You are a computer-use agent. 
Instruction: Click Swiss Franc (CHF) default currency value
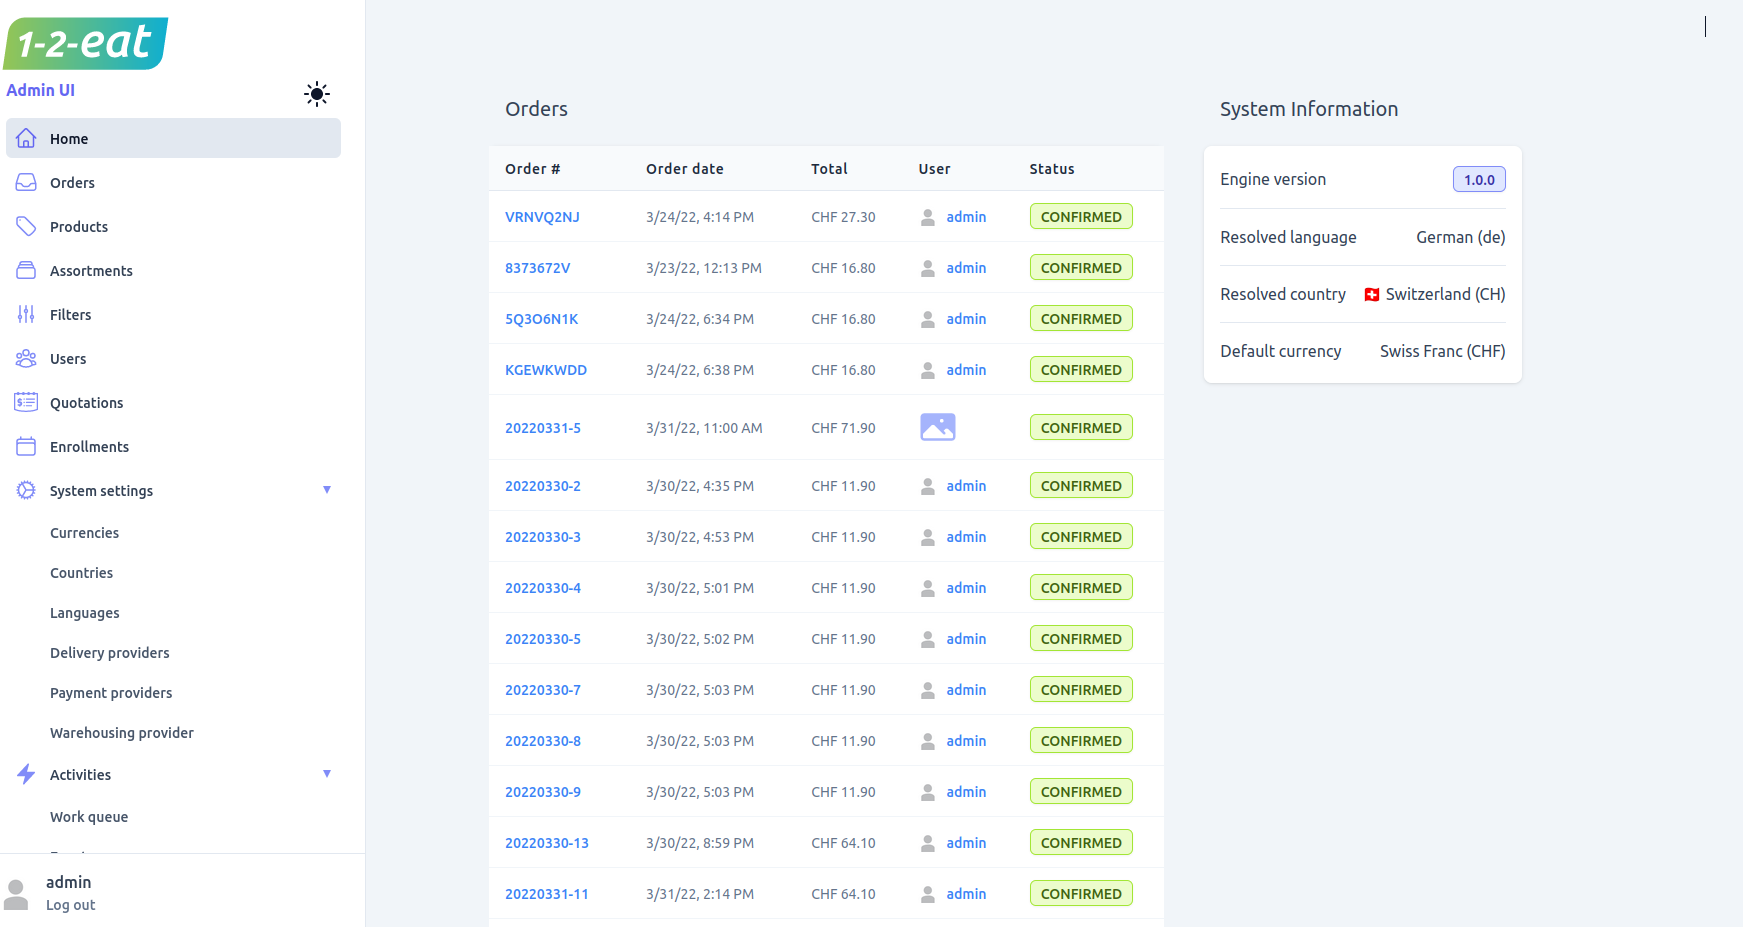(1442, 351)
